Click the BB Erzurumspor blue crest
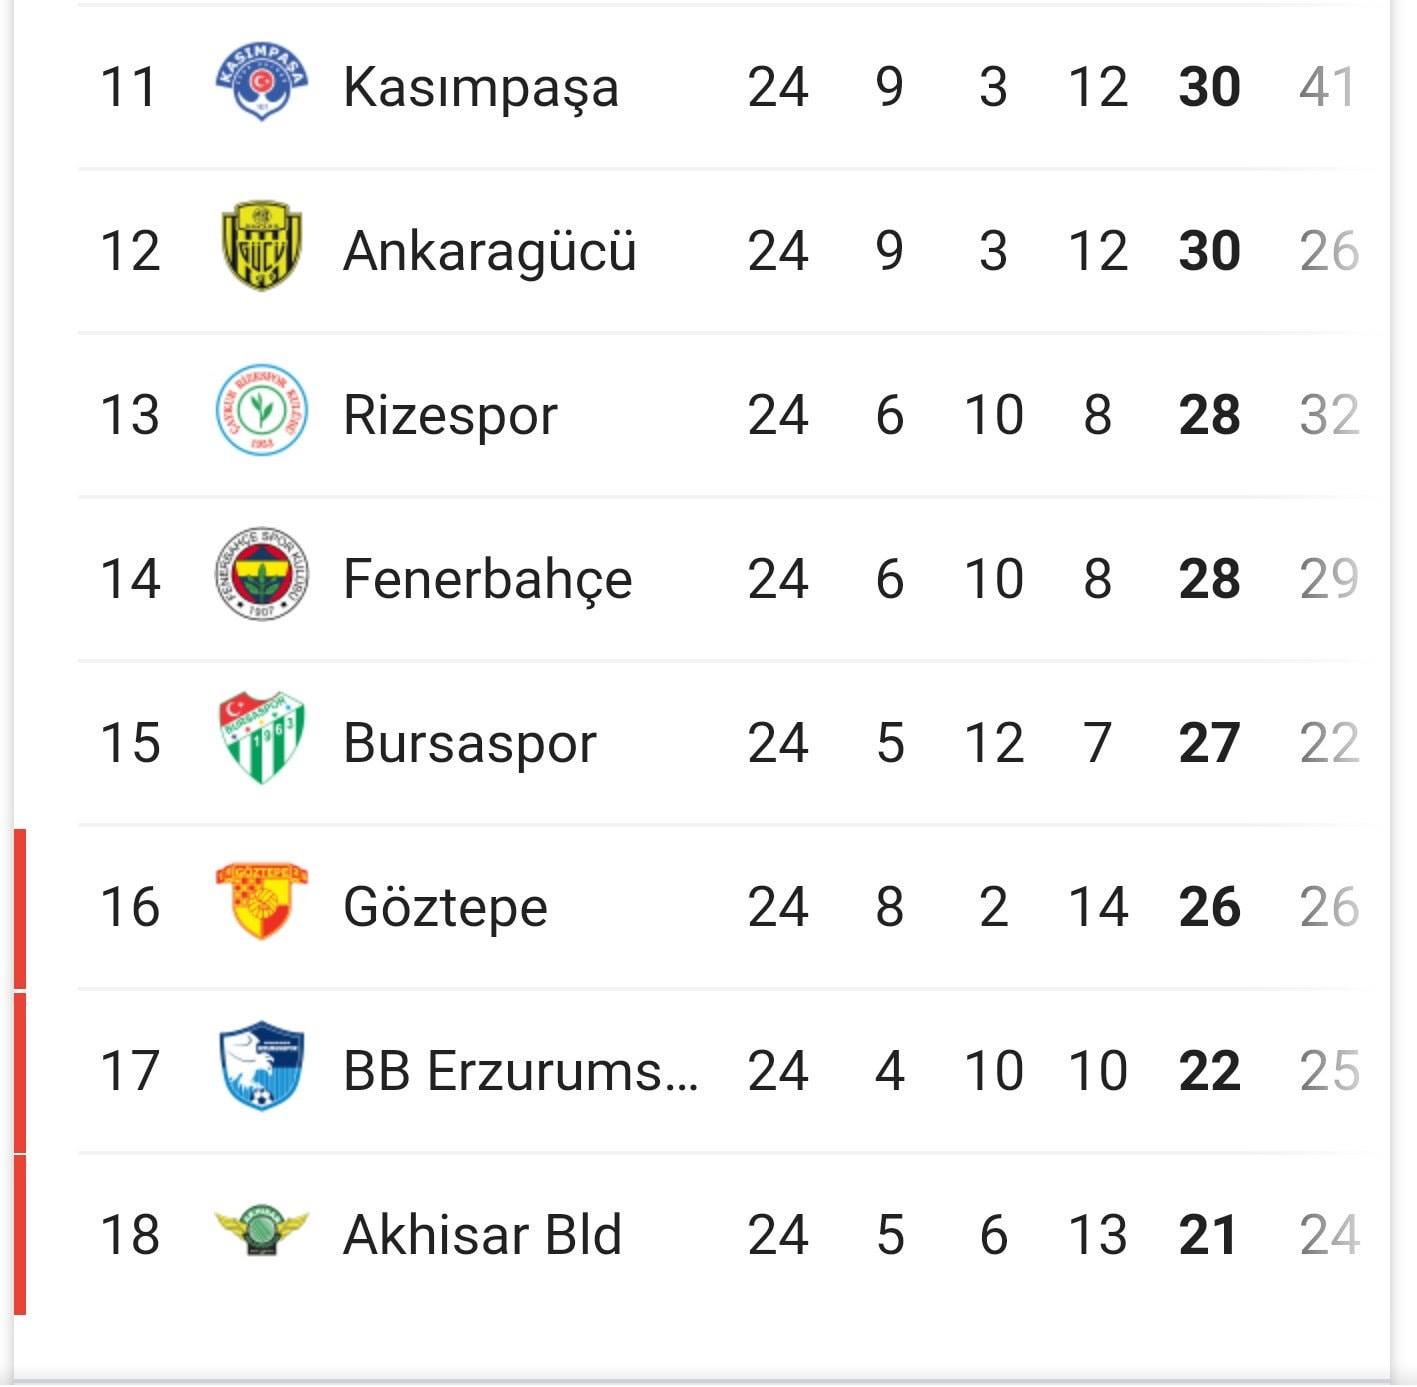The height and width of the screenshot is (1387, 1417). click(262, 1066)
